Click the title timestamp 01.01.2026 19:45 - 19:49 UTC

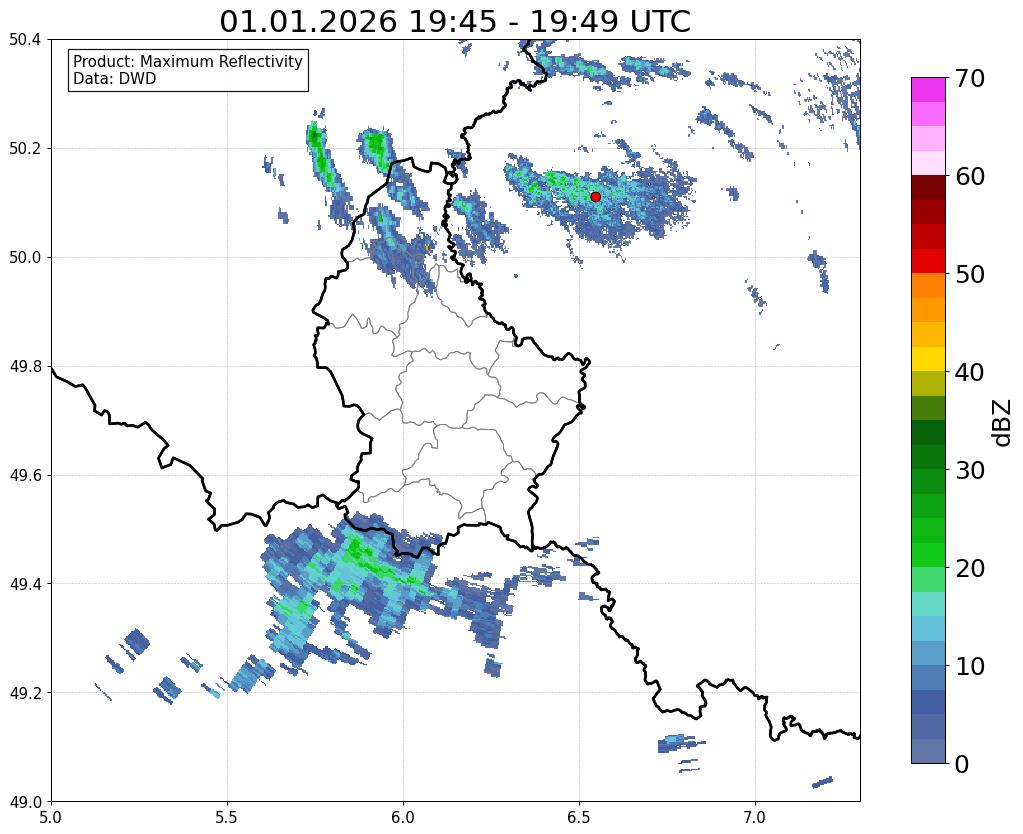[x=455, y=22]
